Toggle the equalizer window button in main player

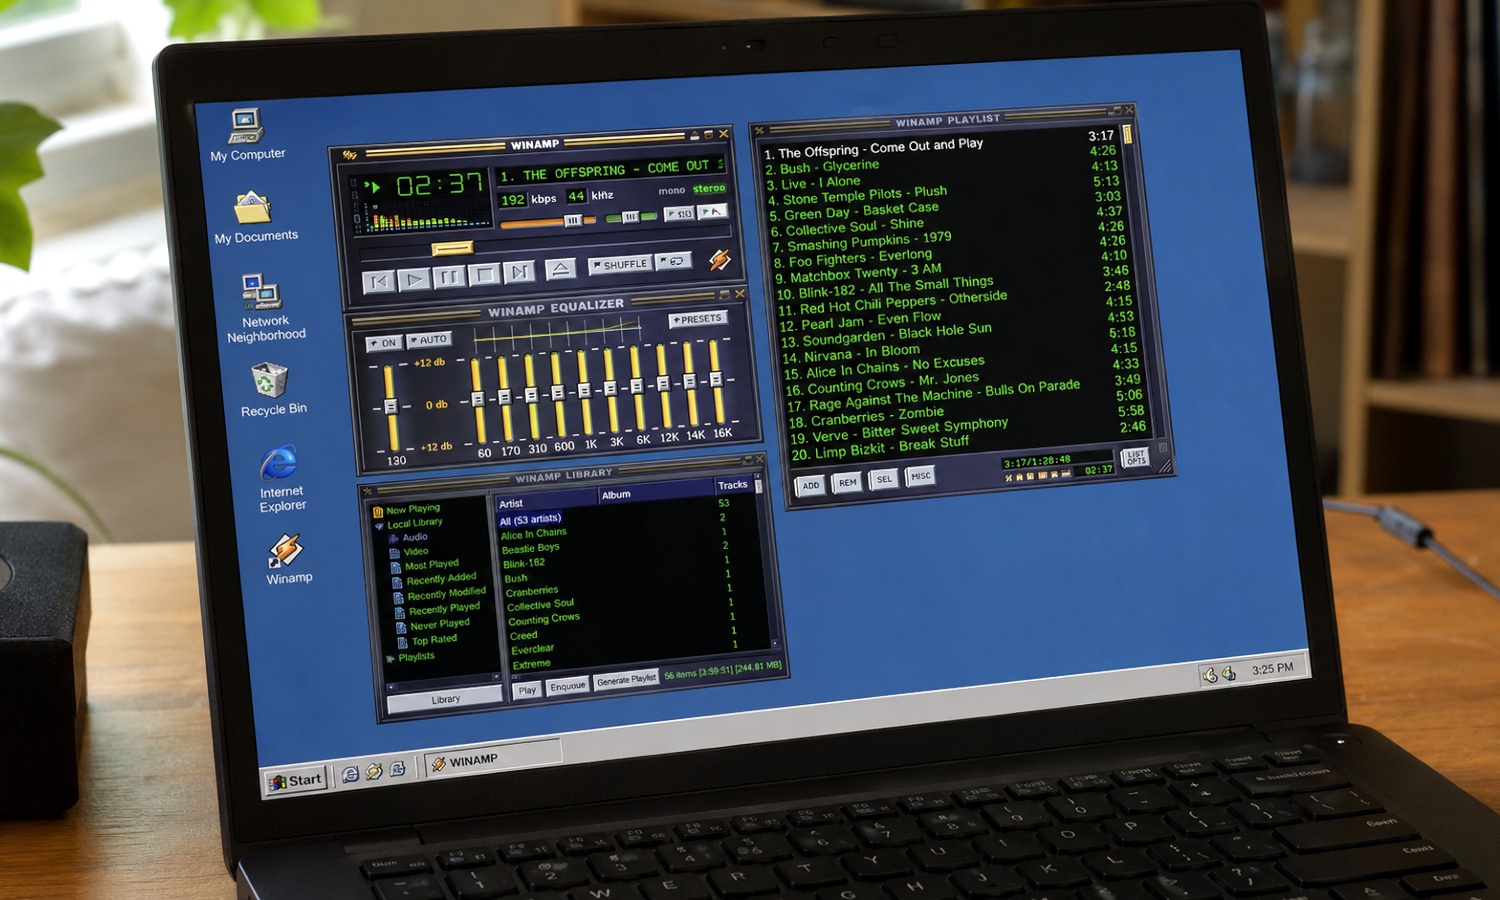680,214
